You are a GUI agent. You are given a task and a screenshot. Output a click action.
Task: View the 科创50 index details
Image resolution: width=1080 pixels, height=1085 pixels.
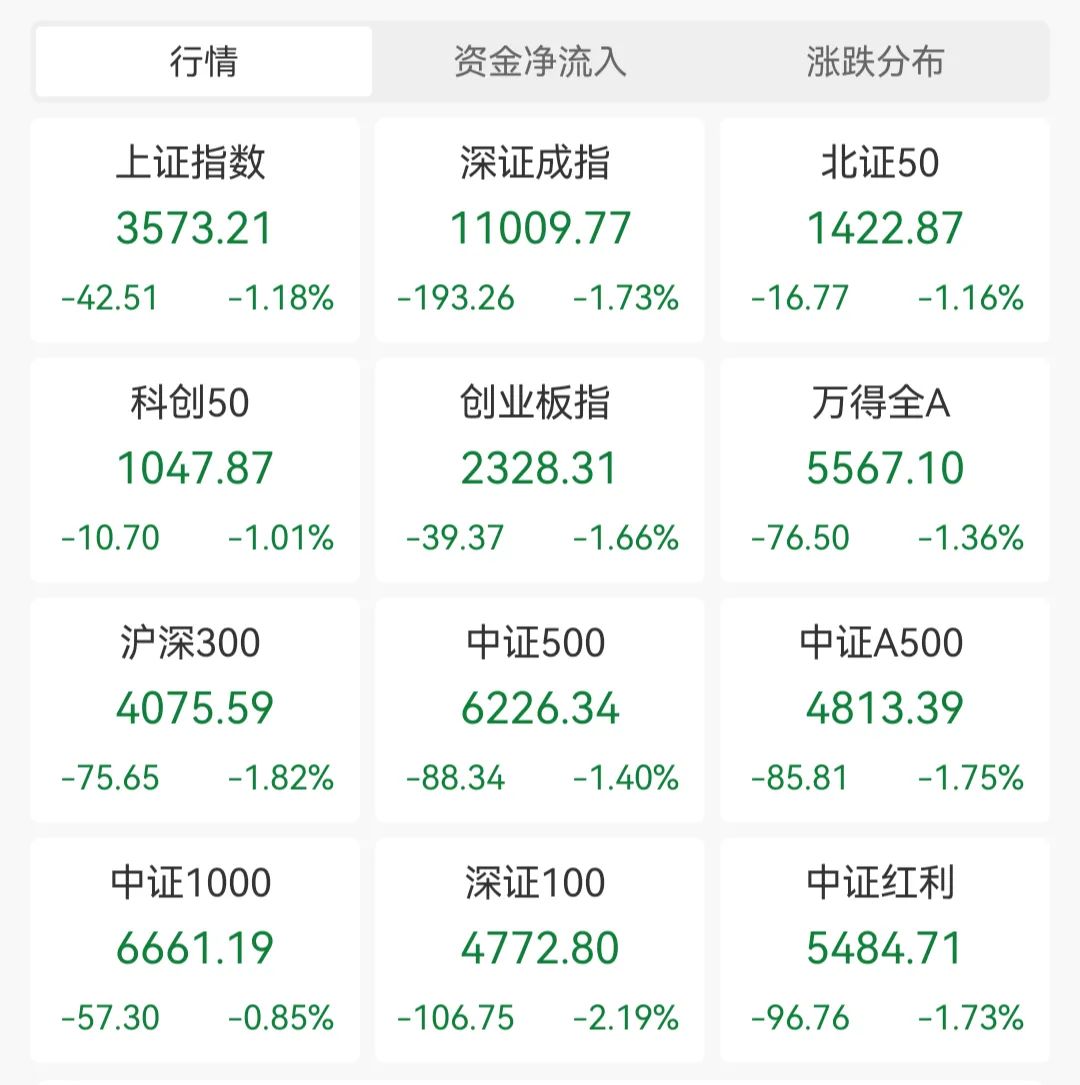click(x=194, y=470)
